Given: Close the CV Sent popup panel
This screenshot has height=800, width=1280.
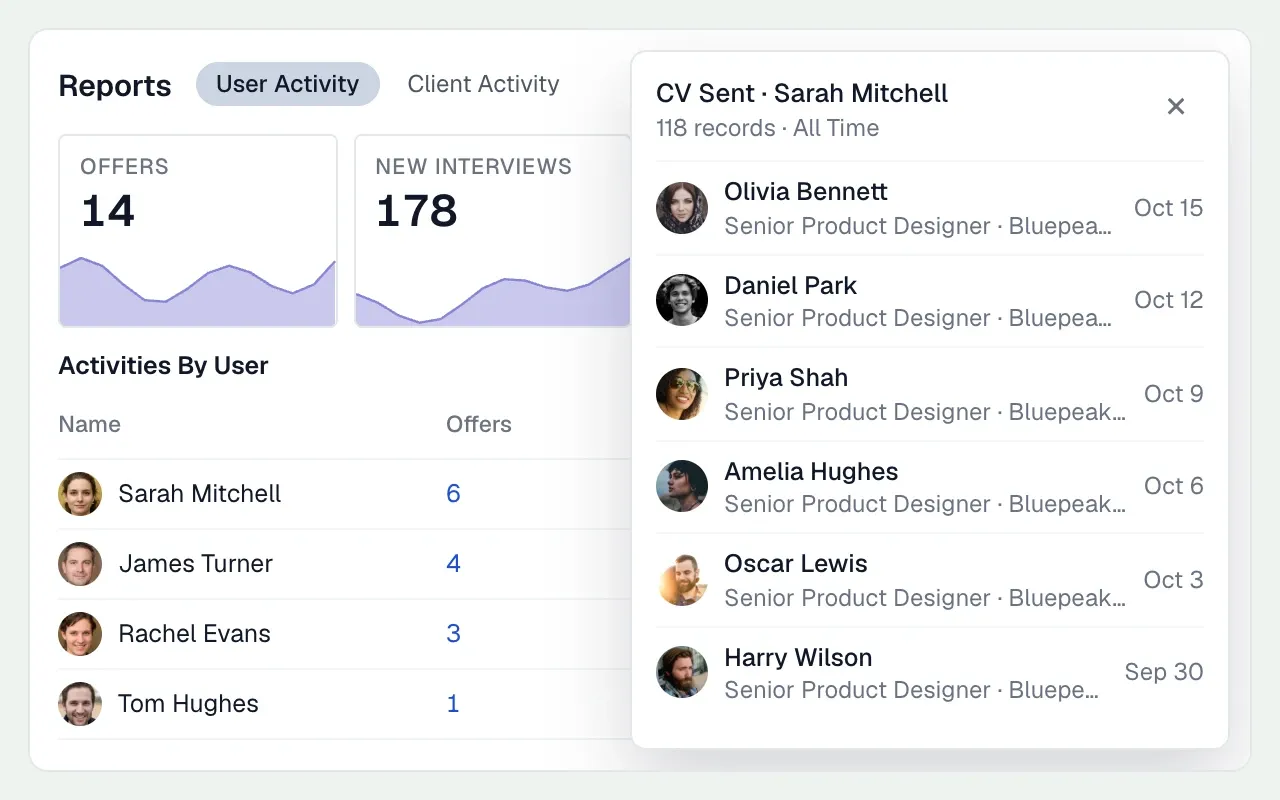Looking at the screenshot, I should click(x=1176, y=106).
